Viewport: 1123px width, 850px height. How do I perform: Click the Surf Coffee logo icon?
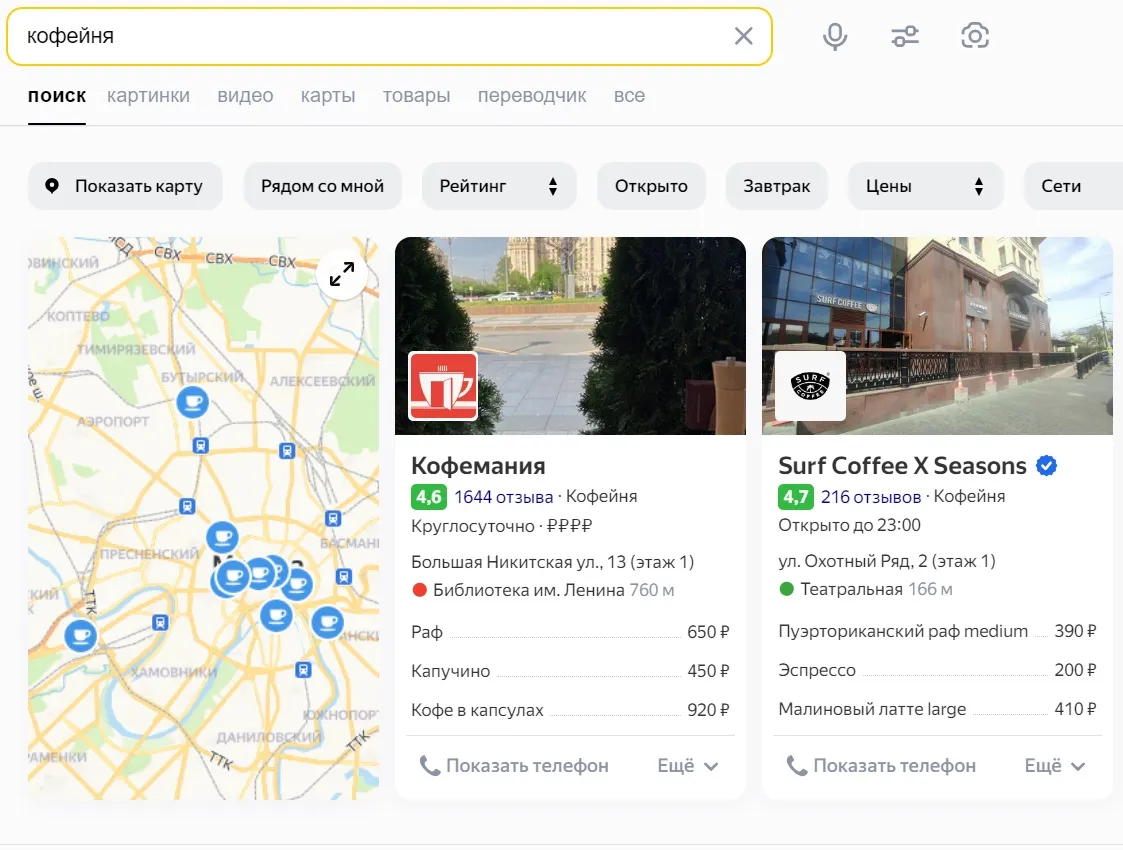(810, 385)
